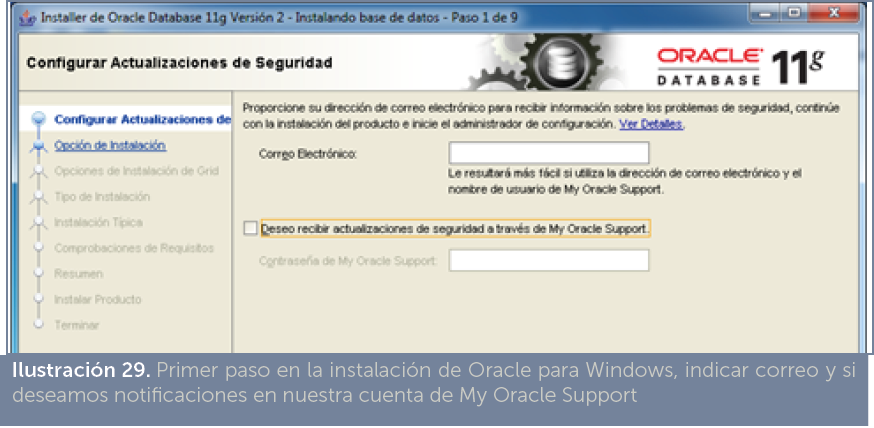Viewport: 874px width, 428px height.
Task: Select Instalar Producto in the steps list
Action: (97, 299)
